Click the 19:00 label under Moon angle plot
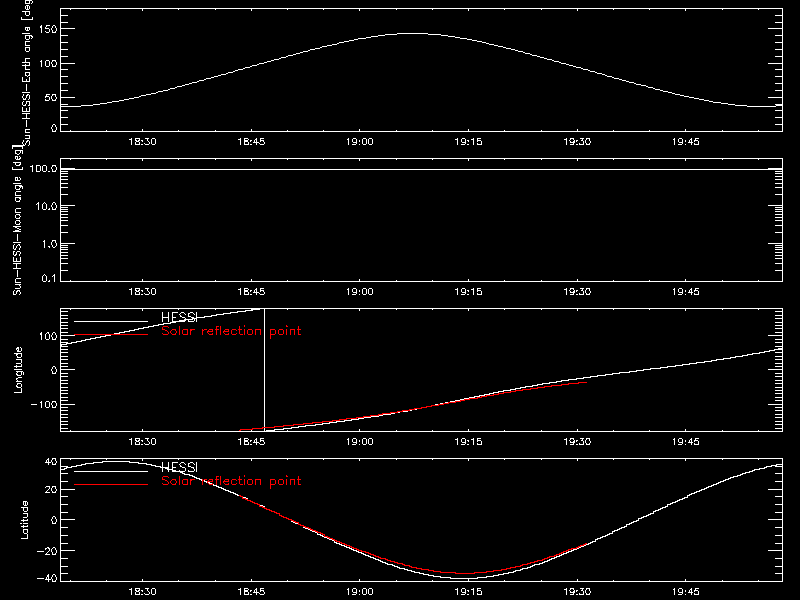 [359, 292]
